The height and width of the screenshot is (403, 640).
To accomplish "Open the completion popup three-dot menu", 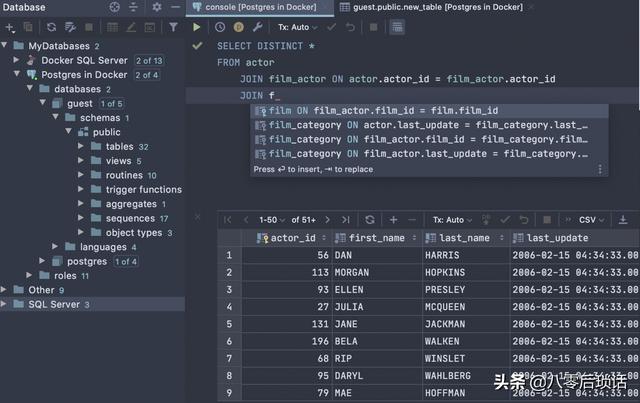I will pyautogui.click(x=600, y=169).
